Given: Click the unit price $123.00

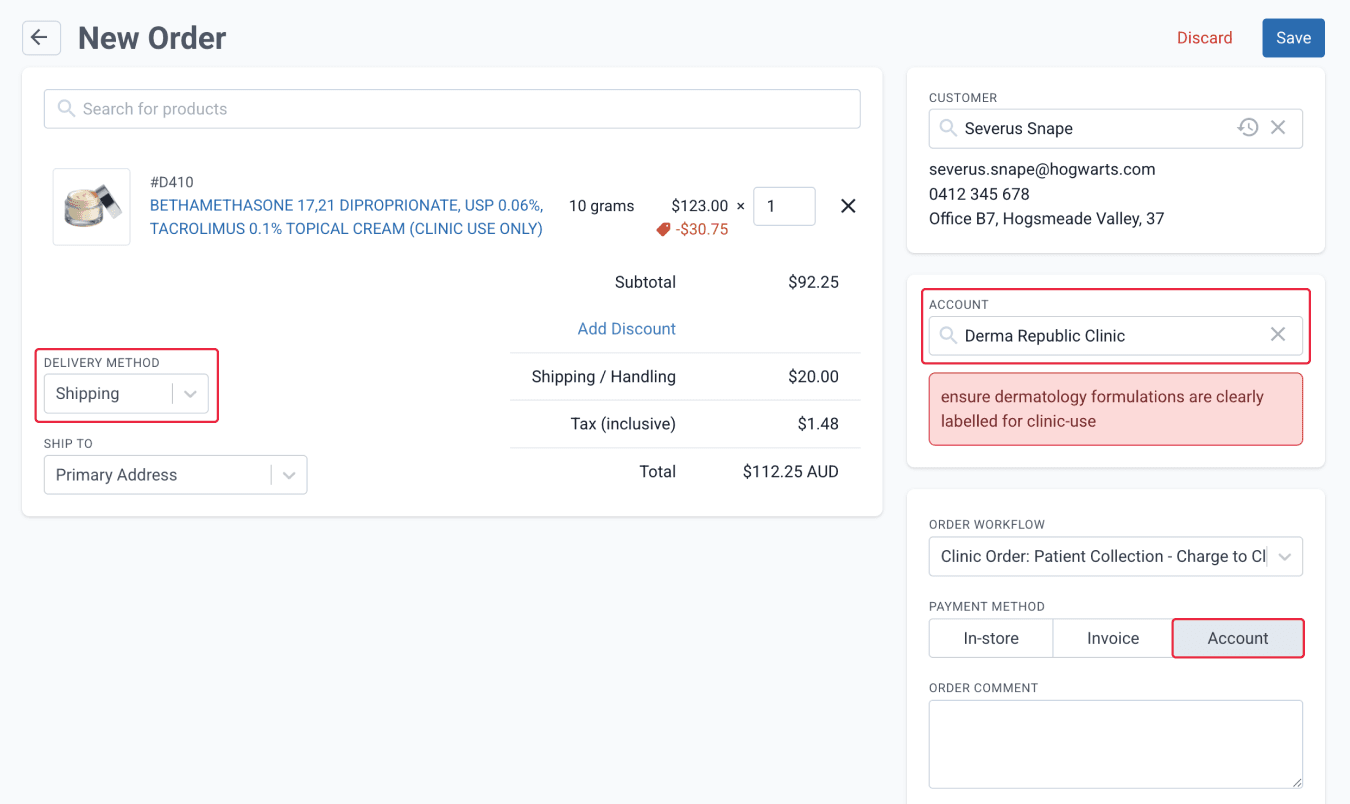Looking at the screenshot, I should 700,206.
